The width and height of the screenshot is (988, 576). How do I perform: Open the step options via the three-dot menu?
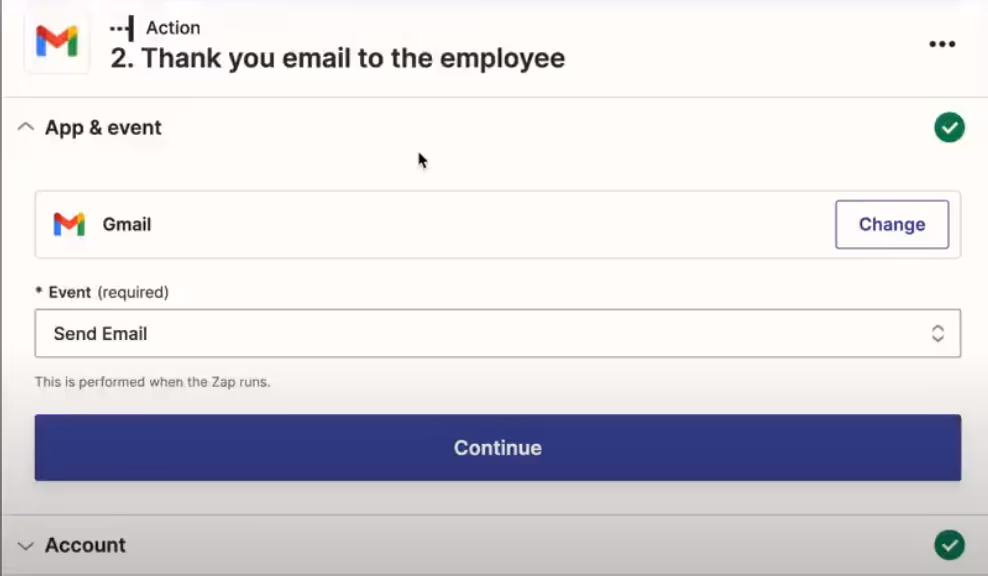click(941, 44)
